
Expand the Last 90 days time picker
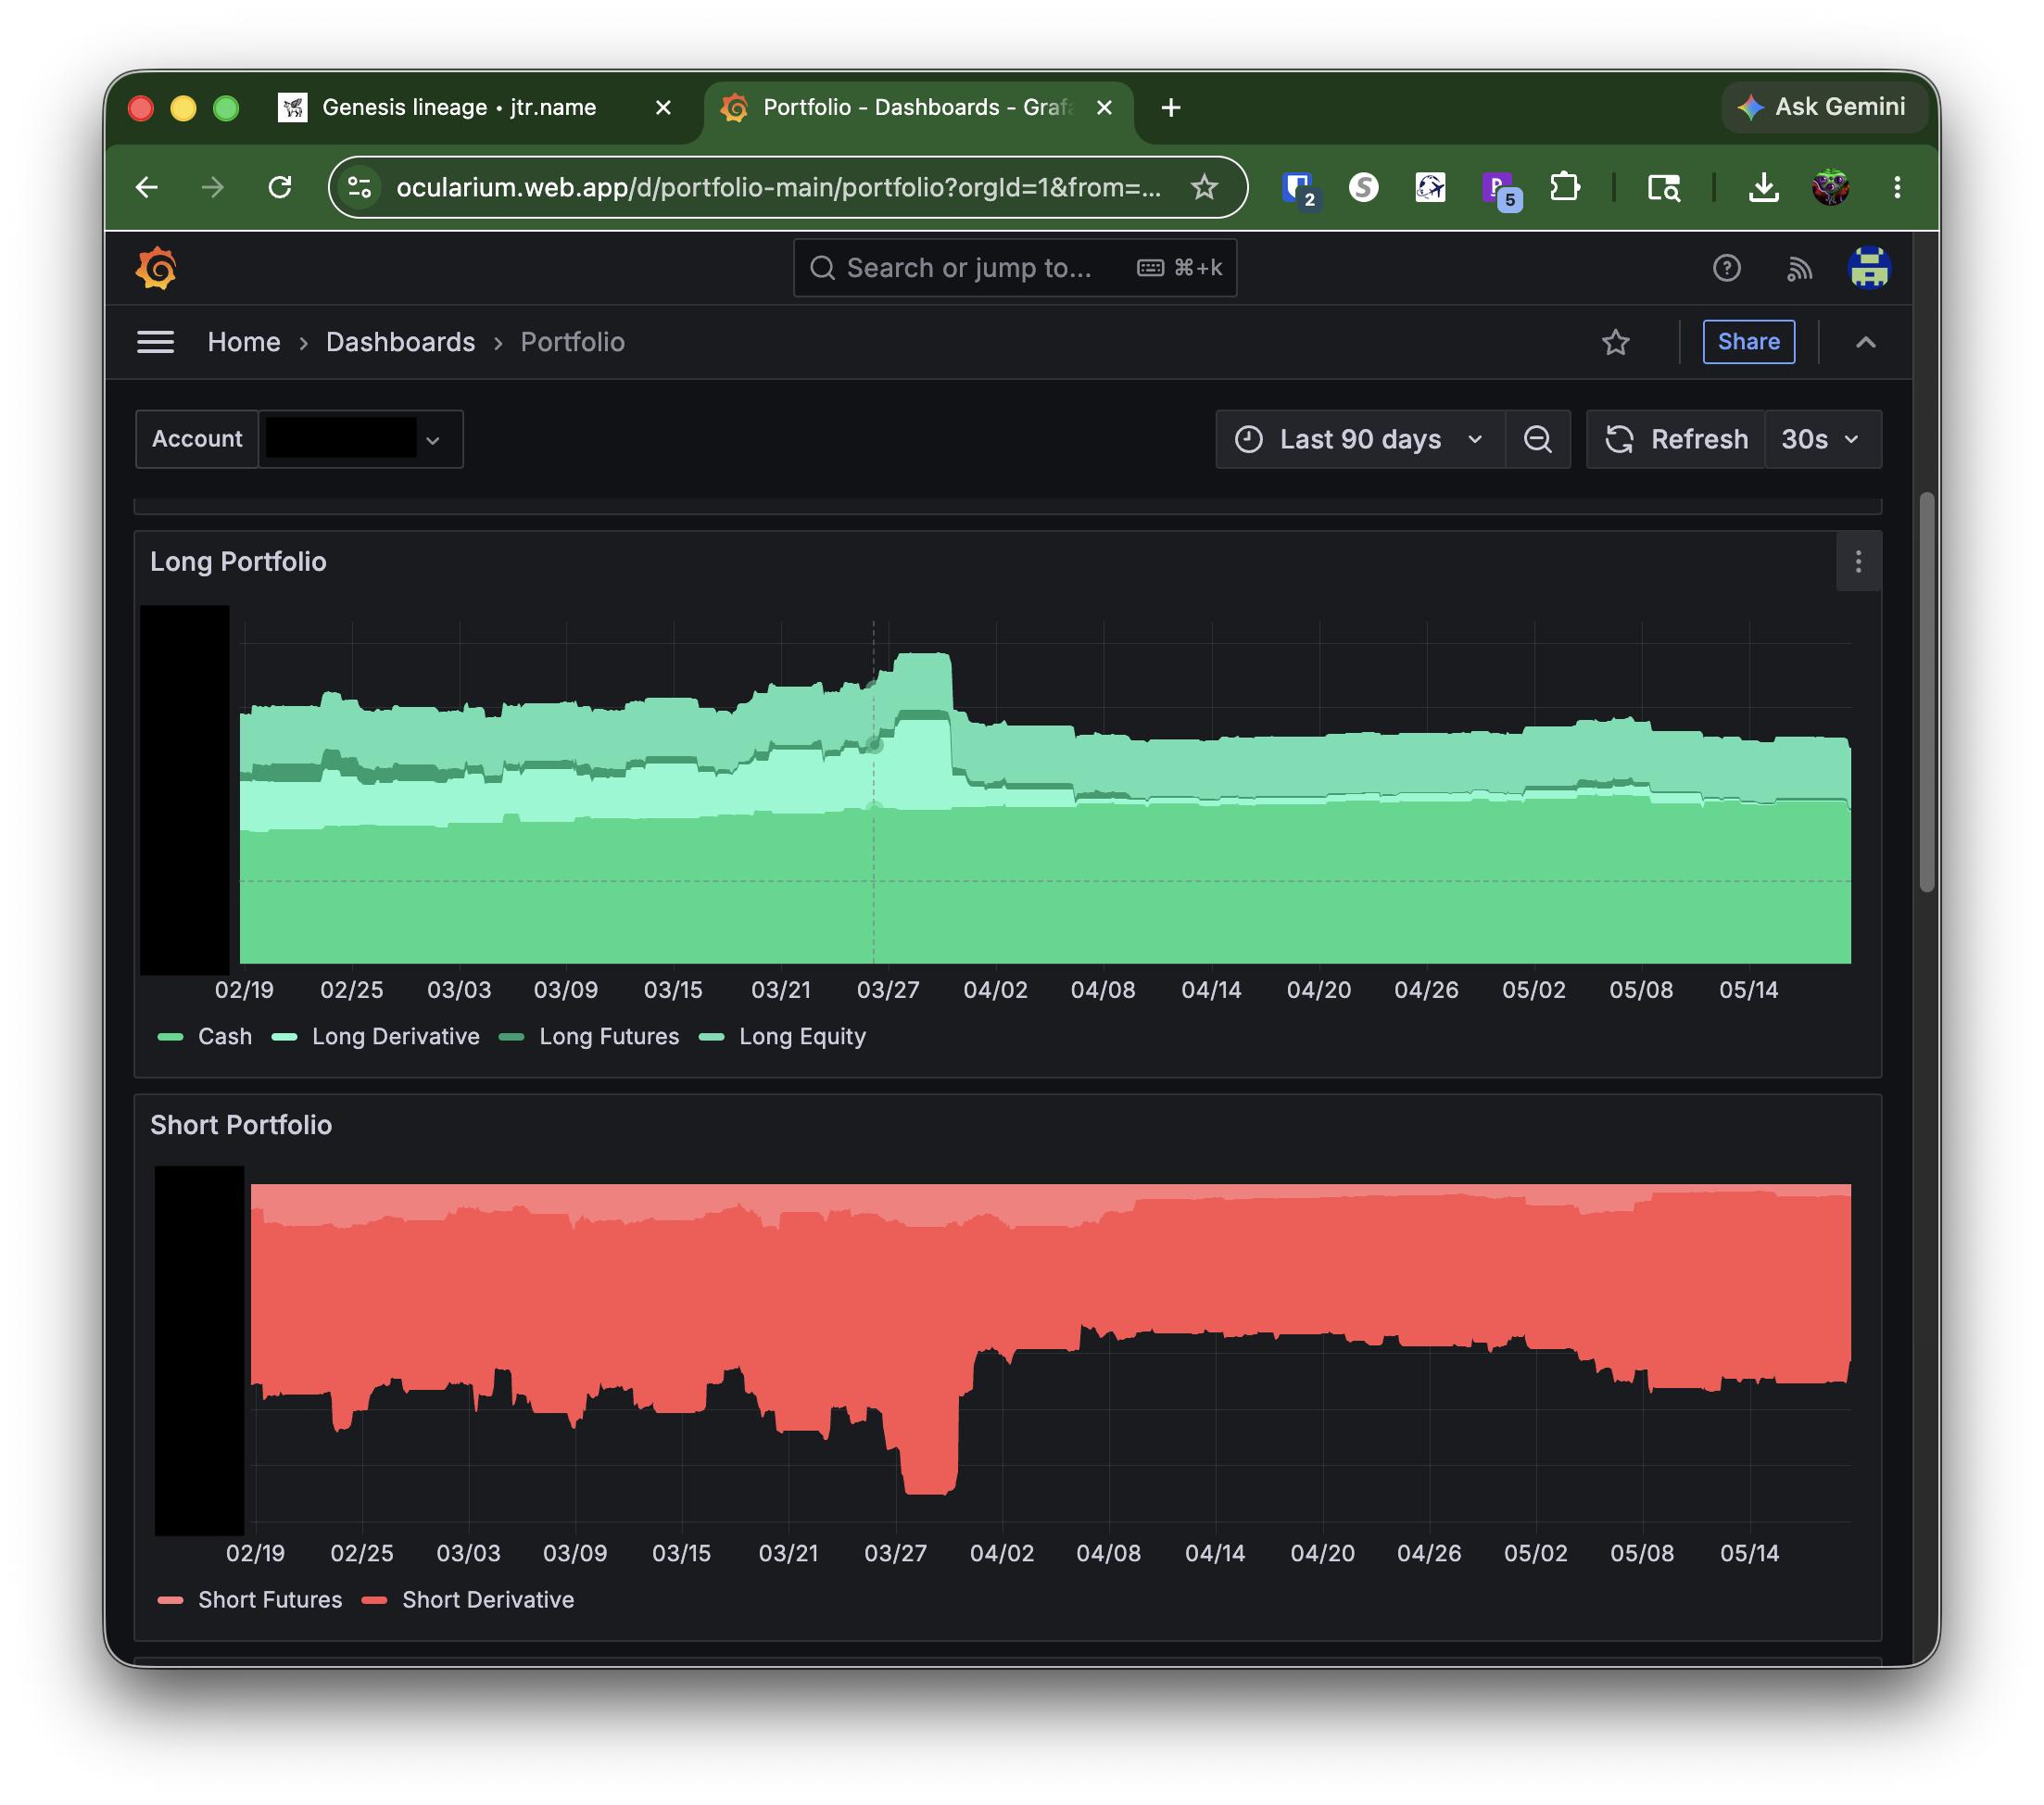[1360, 439]
